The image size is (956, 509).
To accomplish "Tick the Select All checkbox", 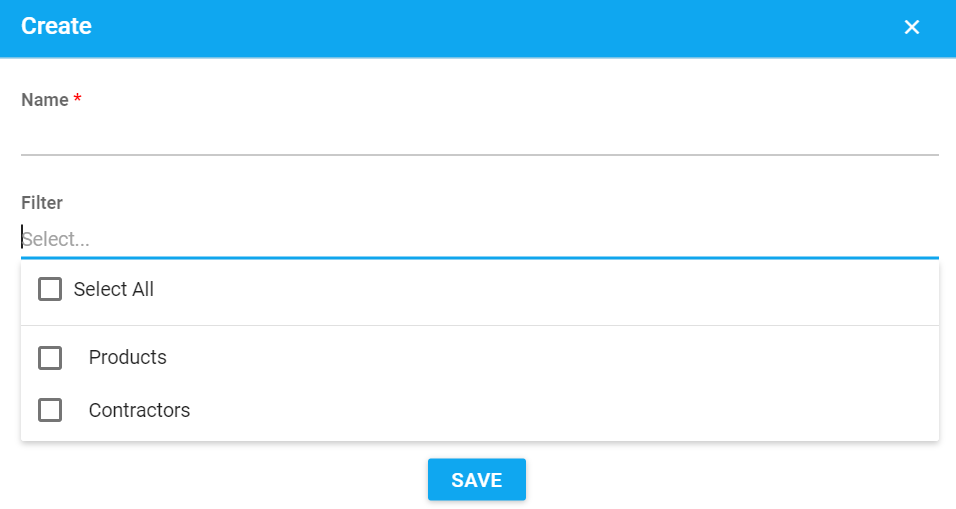I will coord(50,289).
